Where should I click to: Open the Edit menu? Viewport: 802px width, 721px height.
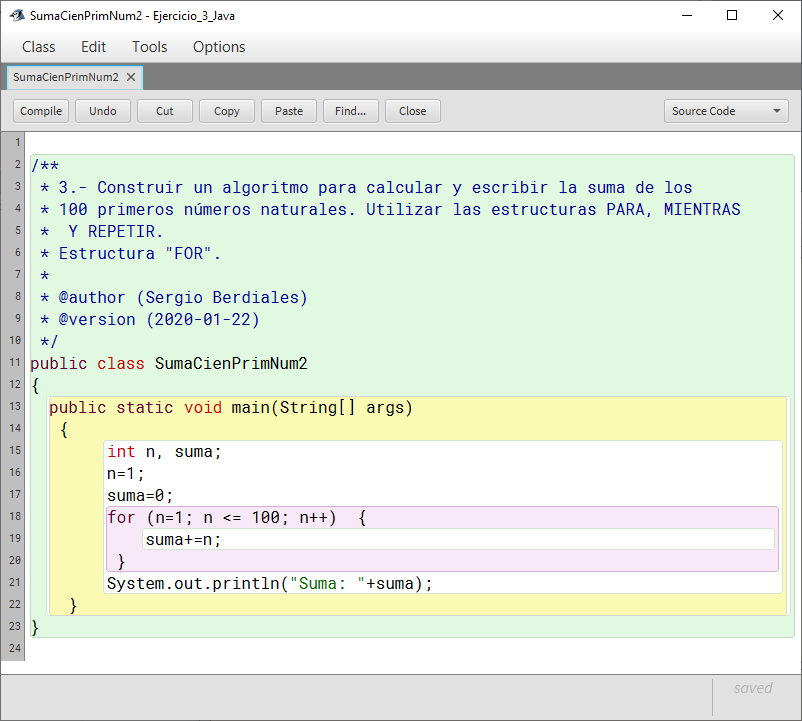click(x=93, y=47)
